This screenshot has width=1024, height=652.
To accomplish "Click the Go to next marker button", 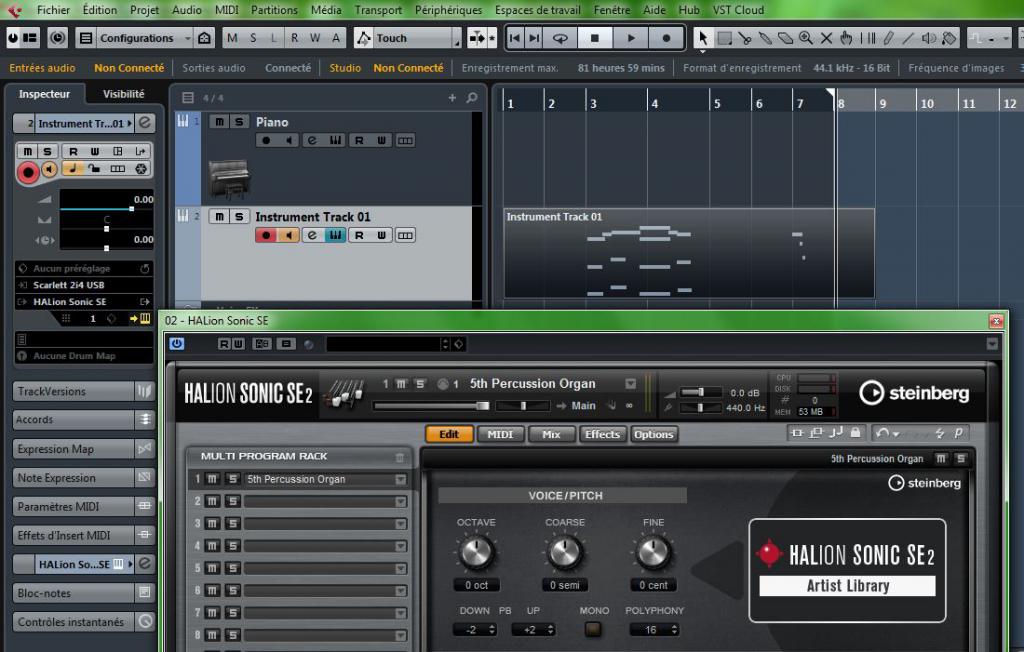I will point(534,38).
